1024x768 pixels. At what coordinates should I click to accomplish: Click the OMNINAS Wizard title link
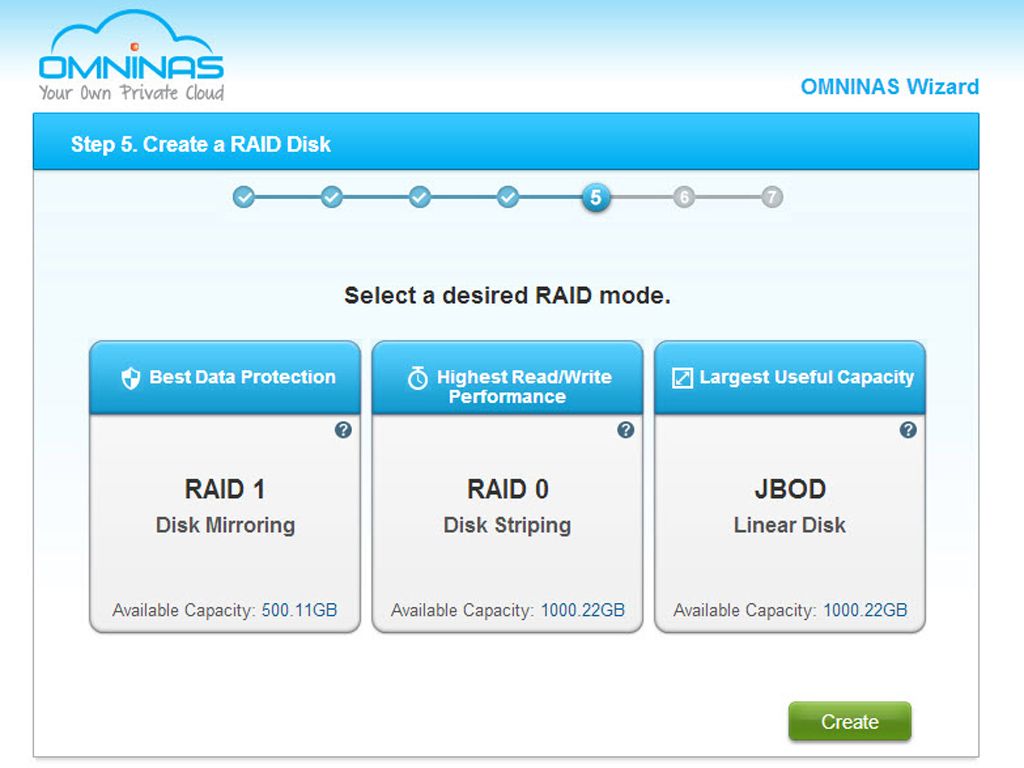tap(889, 87)
